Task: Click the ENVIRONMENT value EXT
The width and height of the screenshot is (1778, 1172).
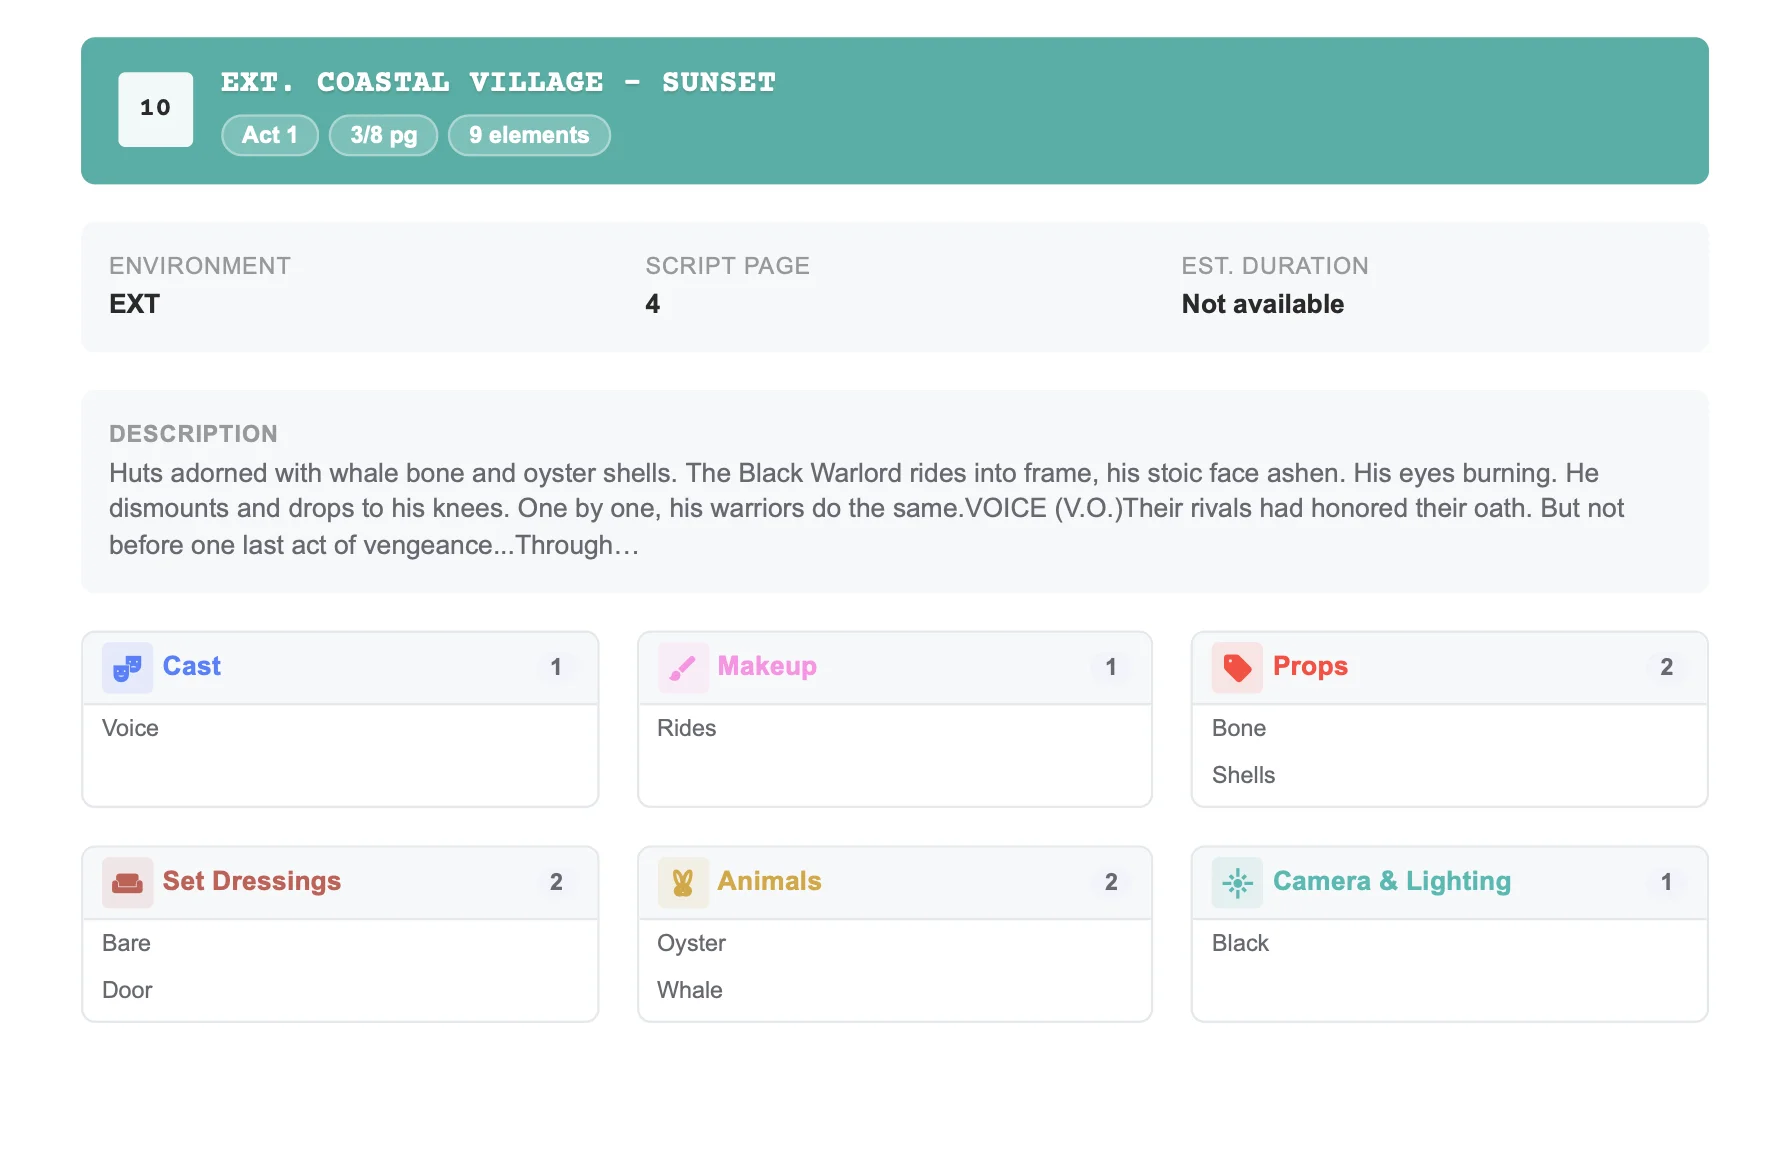Action: point(134,304)
